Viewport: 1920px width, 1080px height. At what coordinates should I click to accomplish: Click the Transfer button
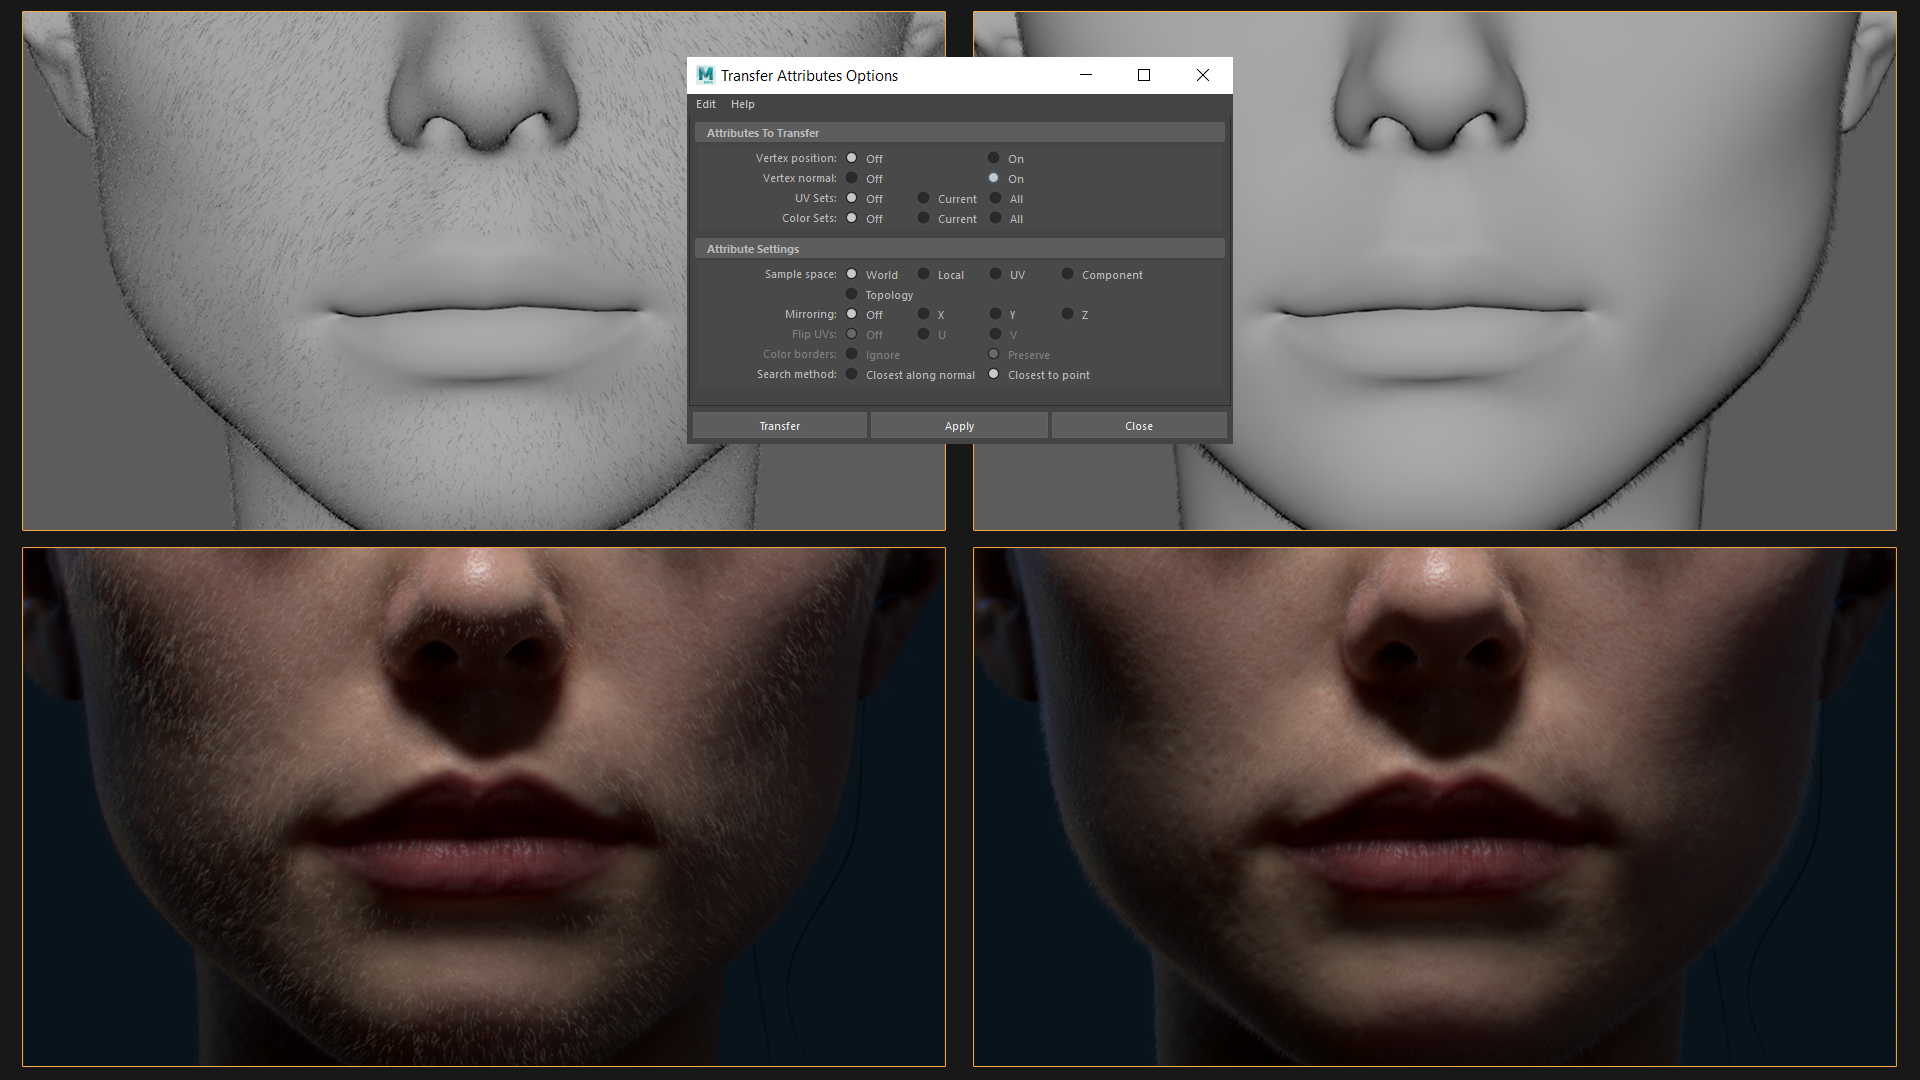pos(779,426)
